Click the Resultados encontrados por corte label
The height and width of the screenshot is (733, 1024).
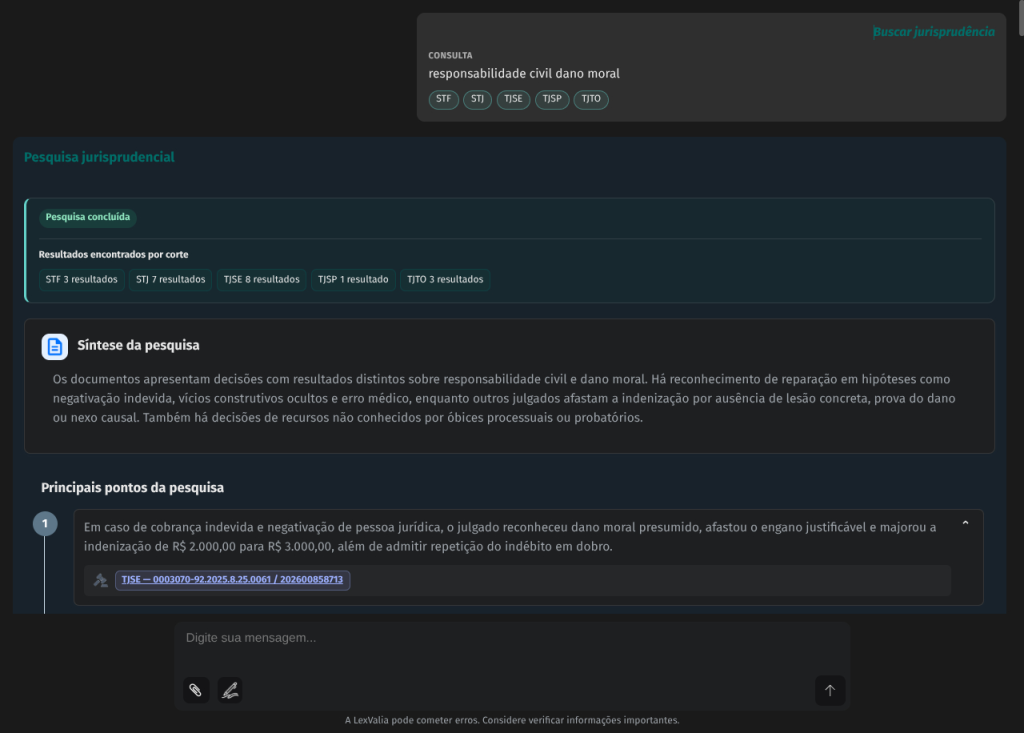click(x=114, y=255)
